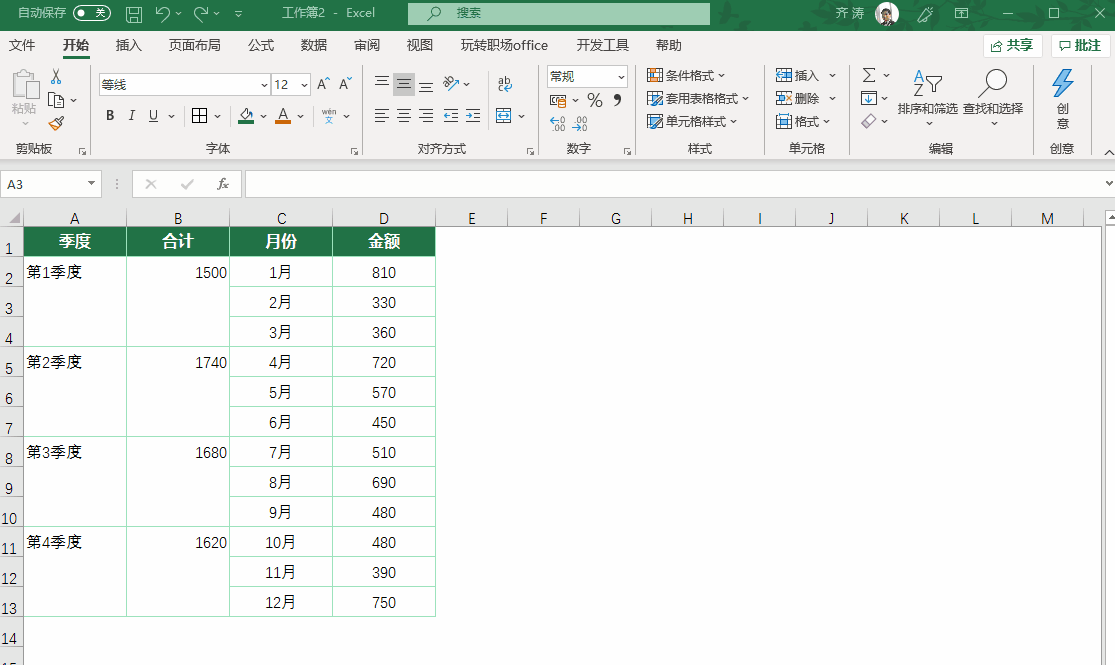Apply percent style to the cell
1115x665 pixels.
point(594,100)
